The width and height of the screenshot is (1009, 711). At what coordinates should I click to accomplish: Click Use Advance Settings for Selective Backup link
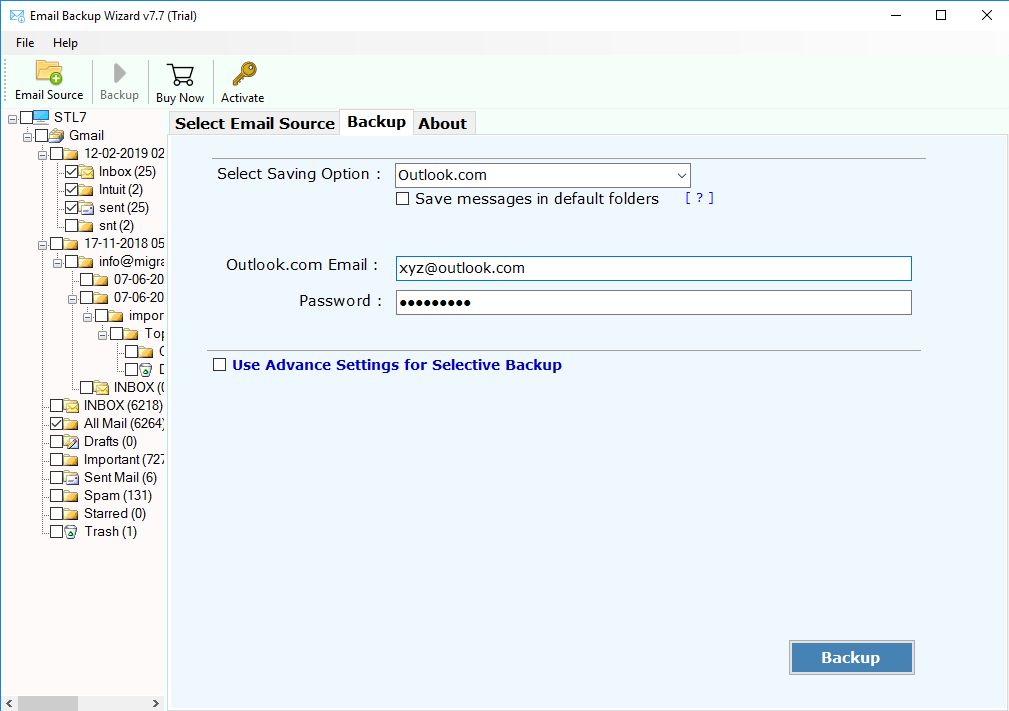click(396, 365)
